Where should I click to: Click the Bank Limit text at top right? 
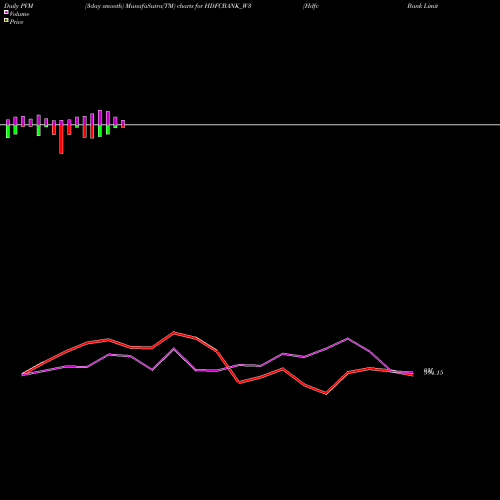(422, 6)
